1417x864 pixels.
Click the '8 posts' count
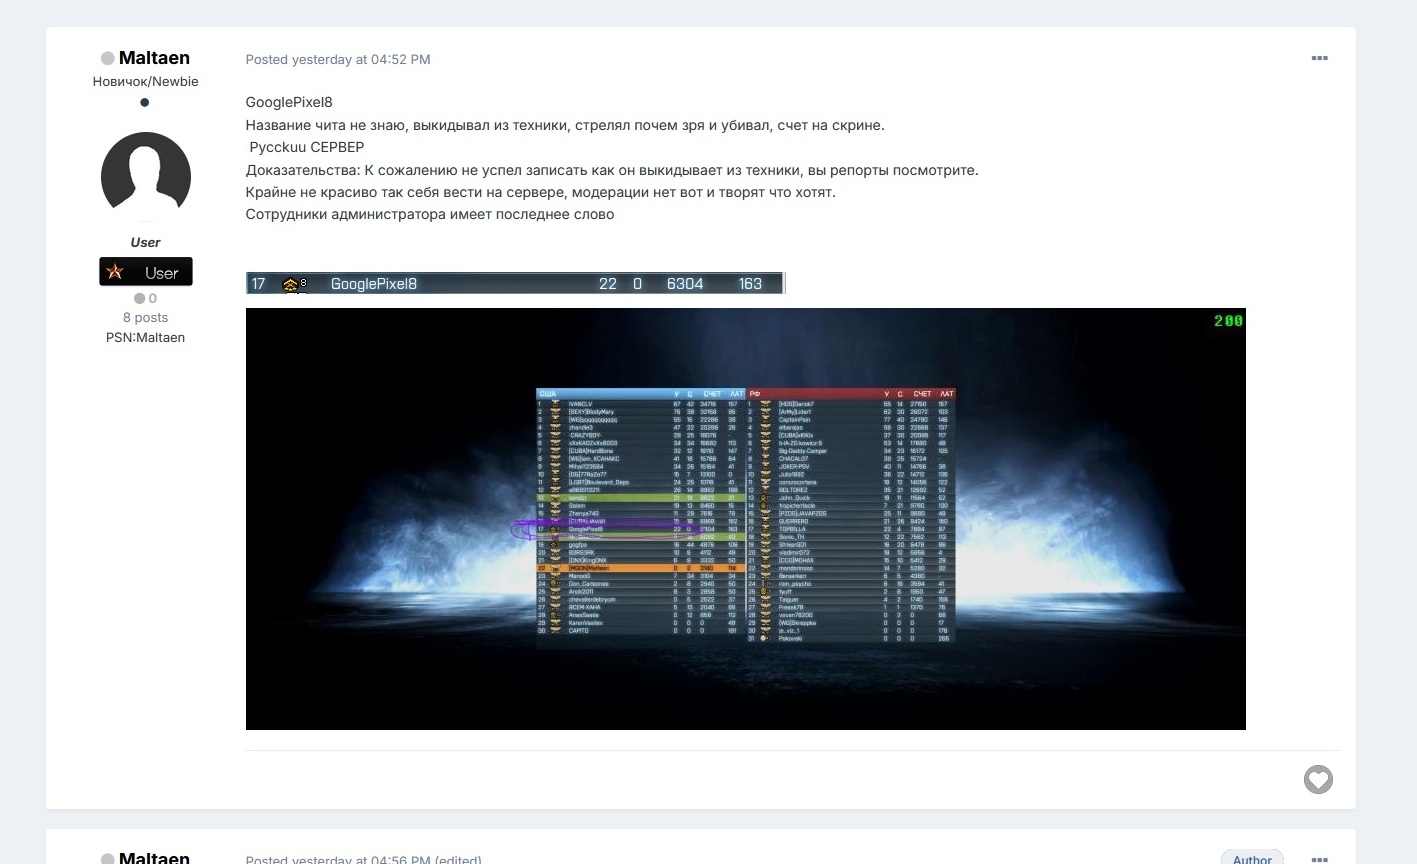[145, 317]
